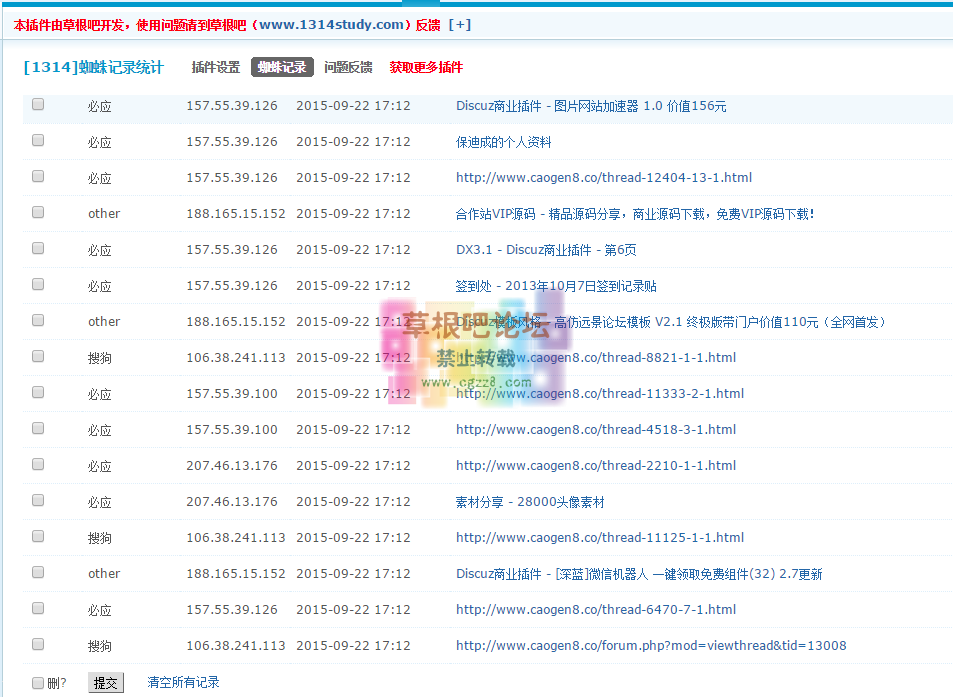
Task: Check the first 必应 record row checkbox
Action: pyautogui.click(x=37, y=104)
